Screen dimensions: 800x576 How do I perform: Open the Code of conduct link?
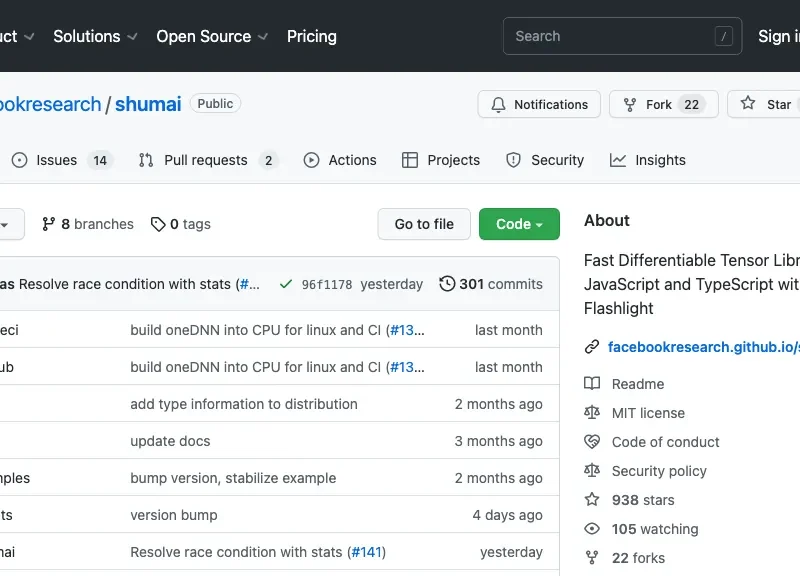[x=665, y=442]
